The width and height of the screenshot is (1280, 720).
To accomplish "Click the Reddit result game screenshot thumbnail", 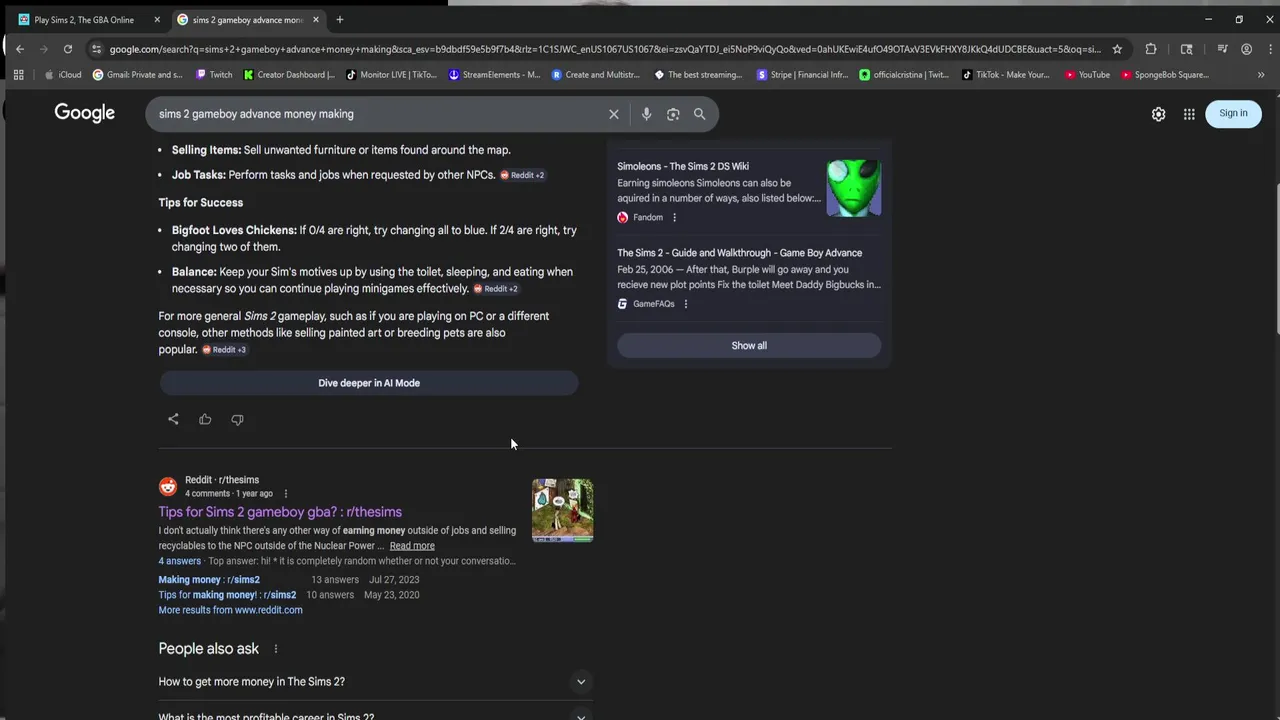I will tap(562, 510).
